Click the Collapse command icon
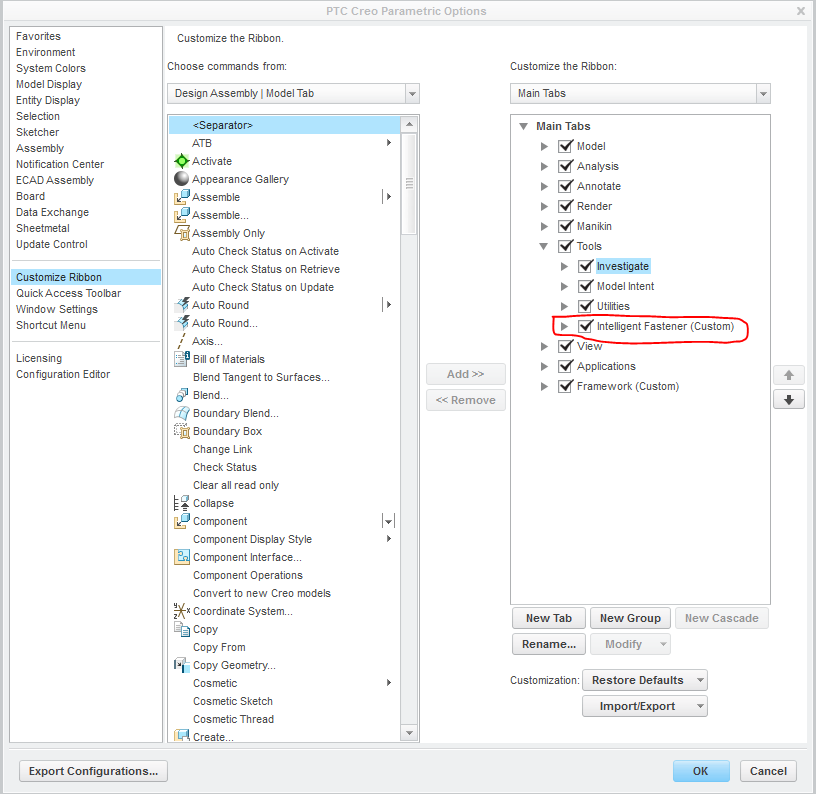Viewport: 816px width, 794px height. [x=182, y=503]
